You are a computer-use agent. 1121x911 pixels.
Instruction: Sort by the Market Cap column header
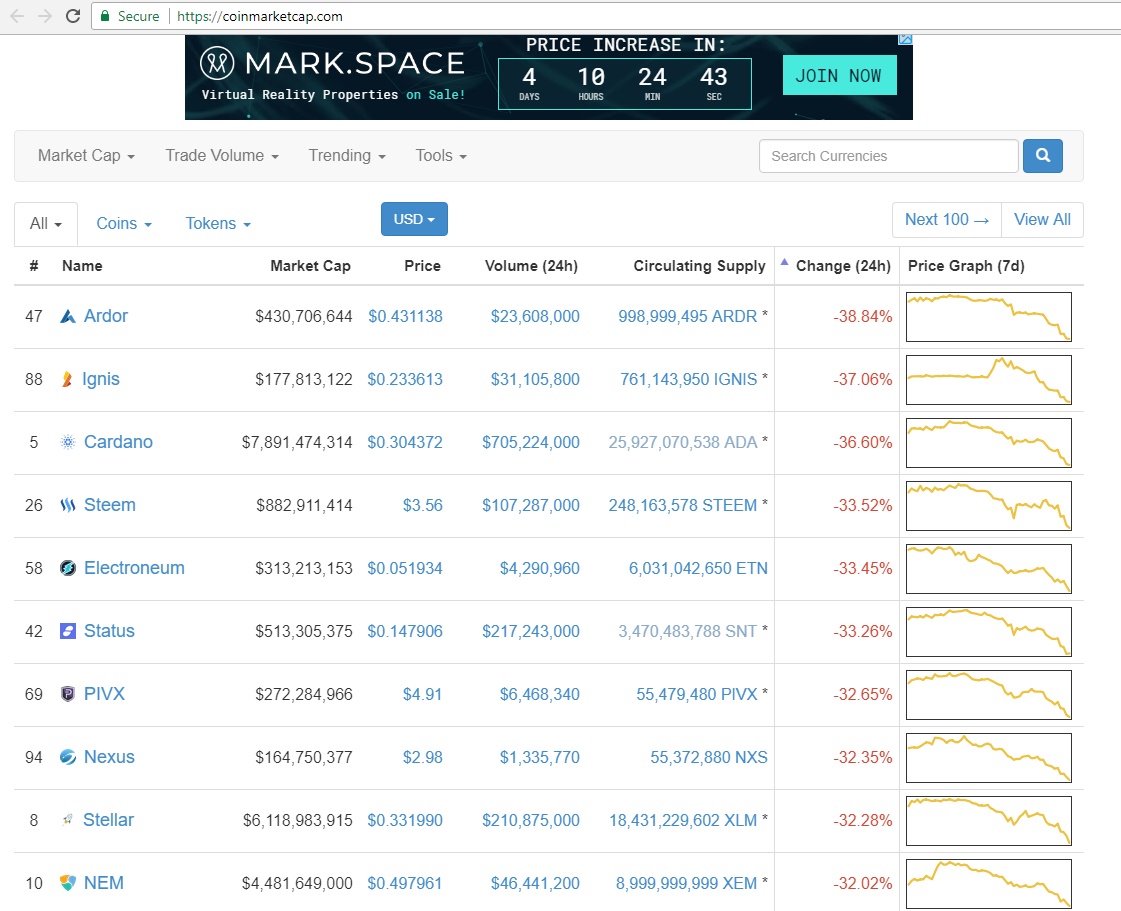(310, 266)
